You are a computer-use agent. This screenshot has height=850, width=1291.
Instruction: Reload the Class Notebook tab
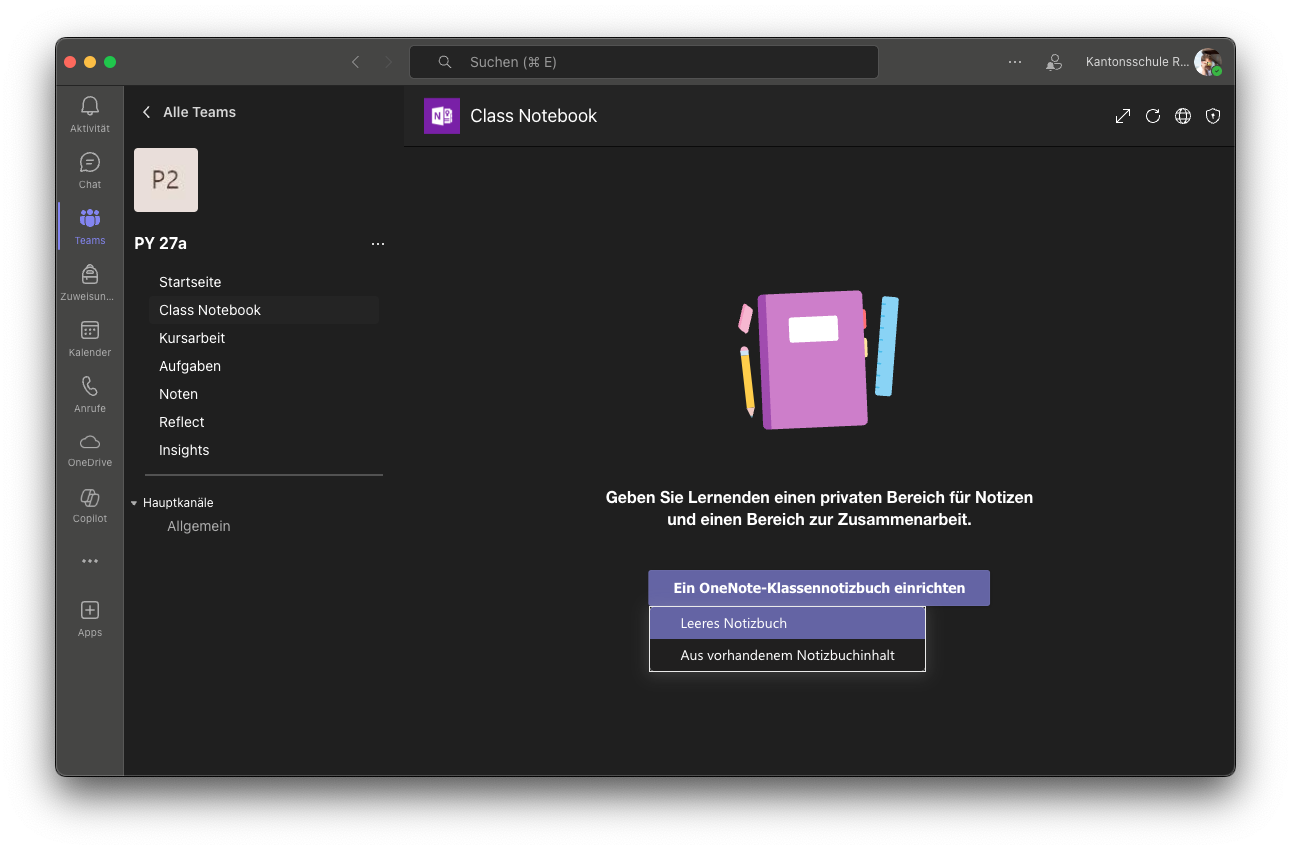(x=1153, y=116)
